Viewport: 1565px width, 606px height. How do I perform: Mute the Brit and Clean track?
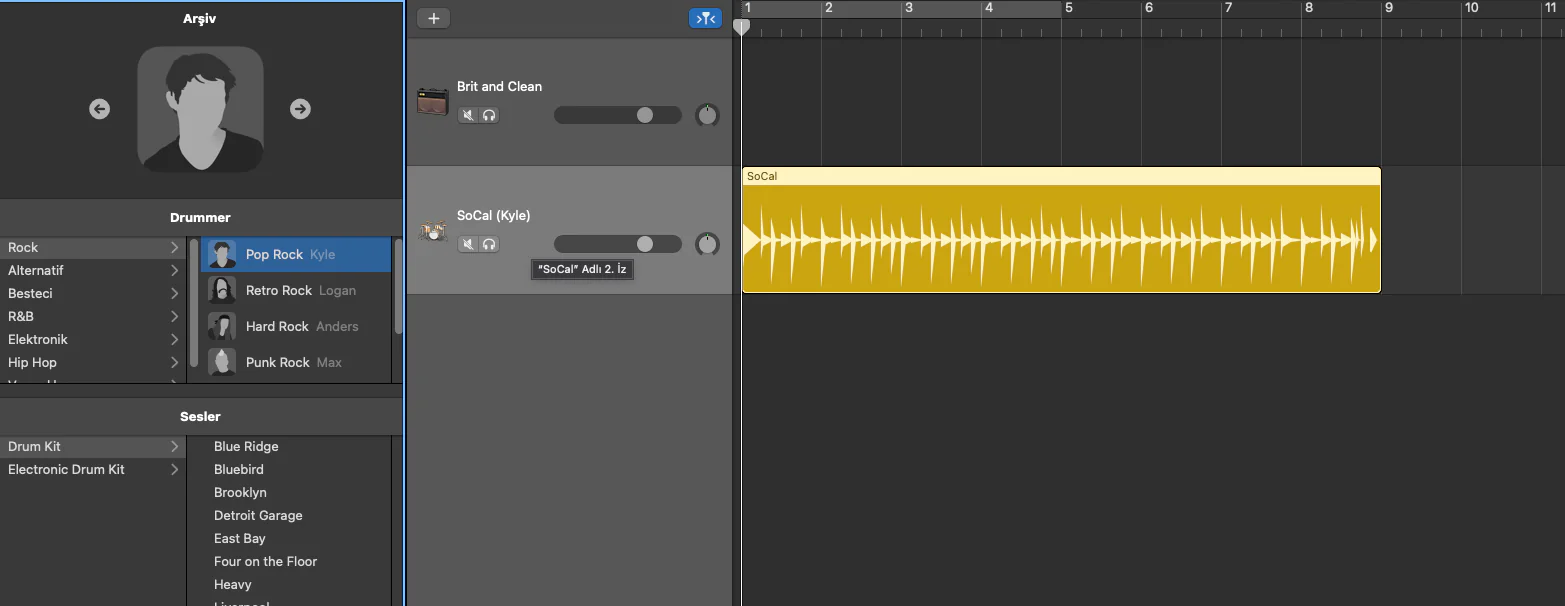pos(468,115)
